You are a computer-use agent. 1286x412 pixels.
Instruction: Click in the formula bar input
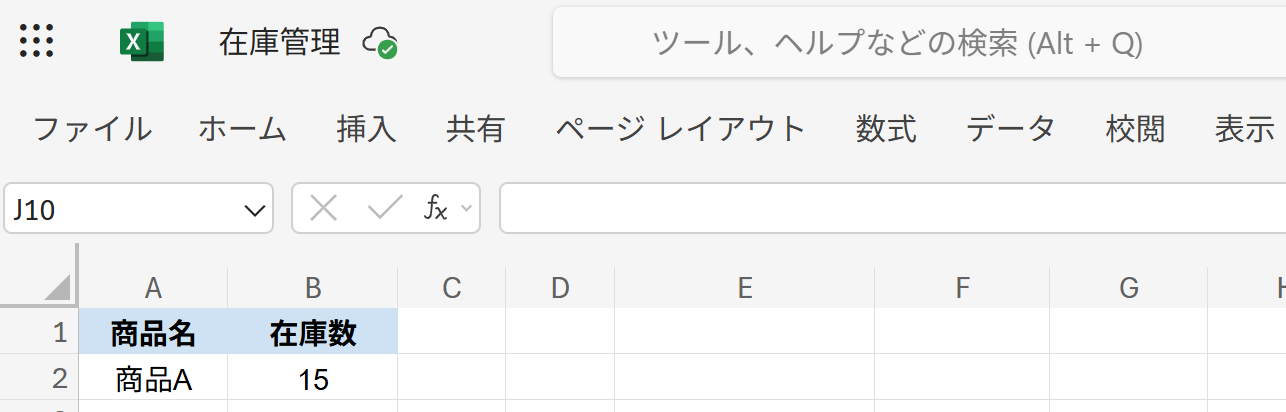(x=890, y=208)
